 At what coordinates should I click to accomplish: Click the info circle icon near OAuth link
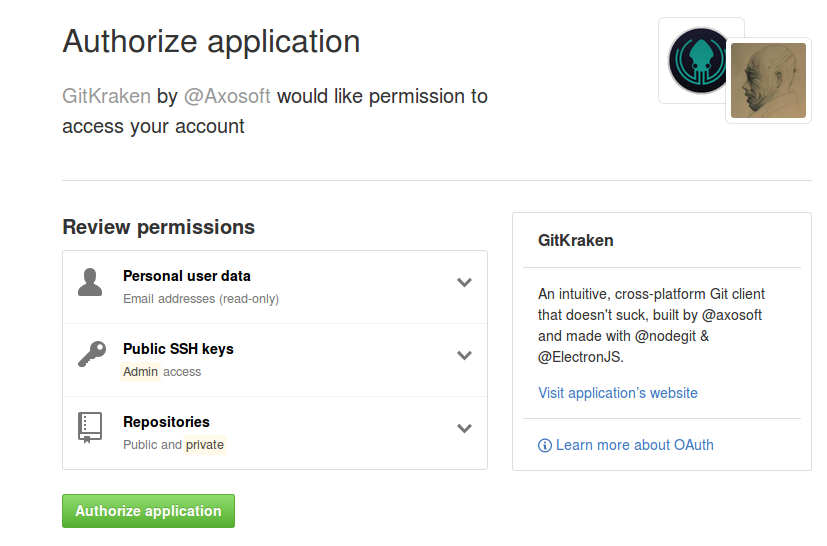click(545, 446)
